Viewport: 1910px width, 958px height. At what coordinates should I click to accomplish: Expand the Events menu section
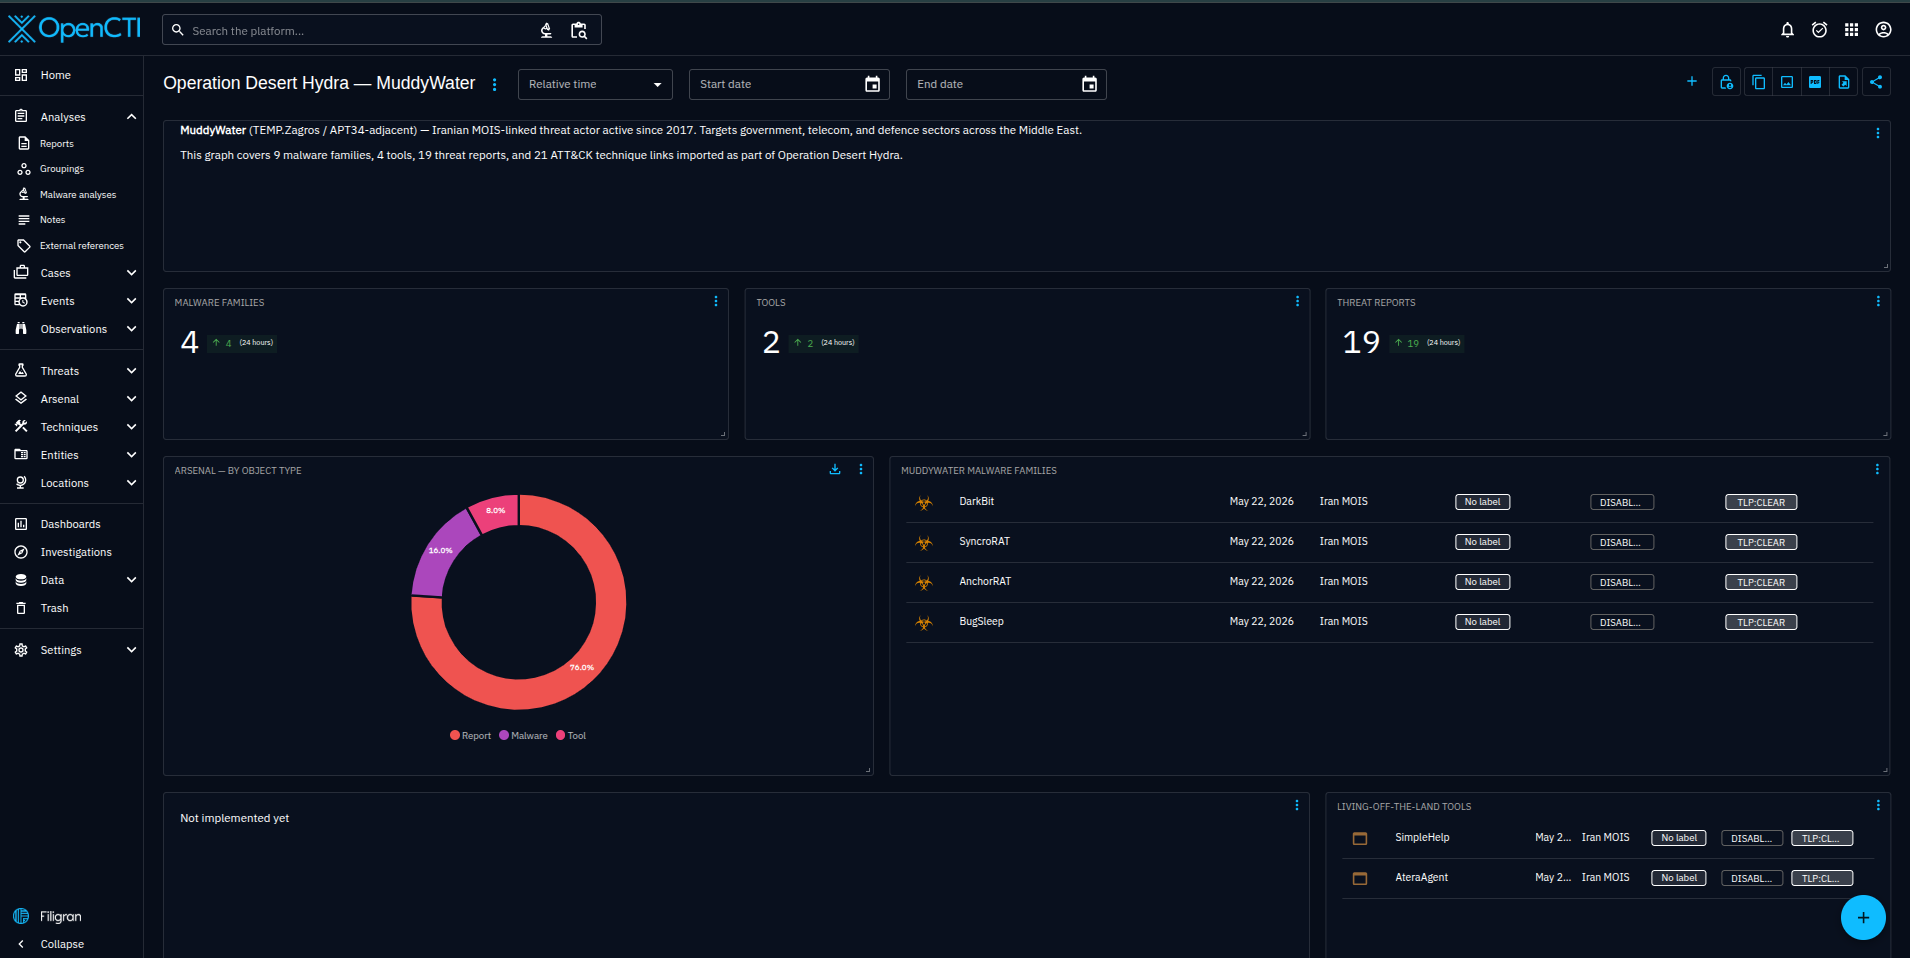click(131, 301)
